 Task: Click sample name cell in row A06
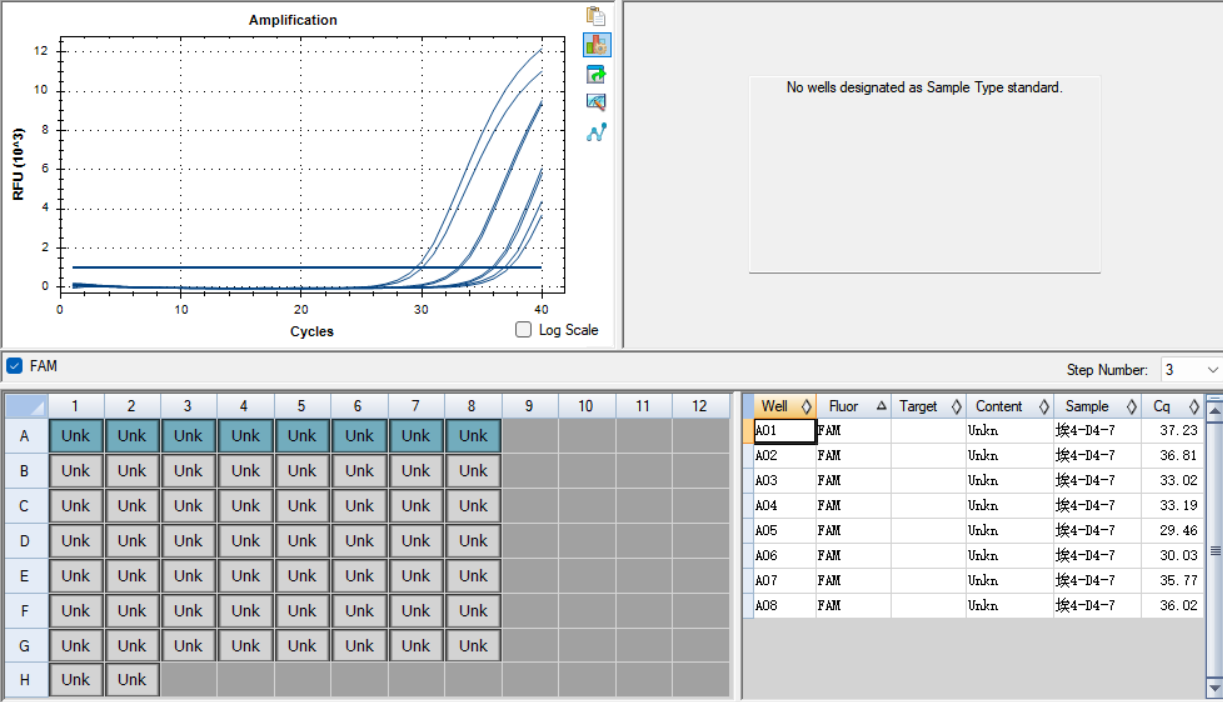[x=1097, y=556]
